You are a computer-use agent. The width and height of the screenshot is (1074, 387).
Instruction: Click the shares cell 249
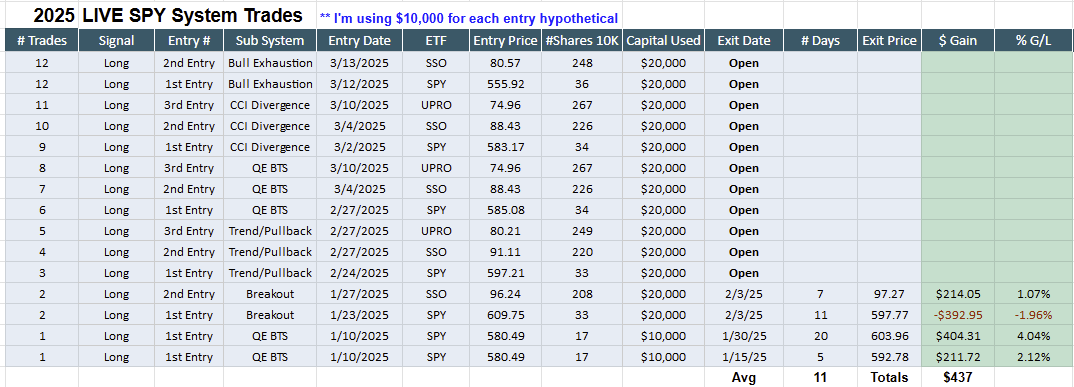coord(582,231)
